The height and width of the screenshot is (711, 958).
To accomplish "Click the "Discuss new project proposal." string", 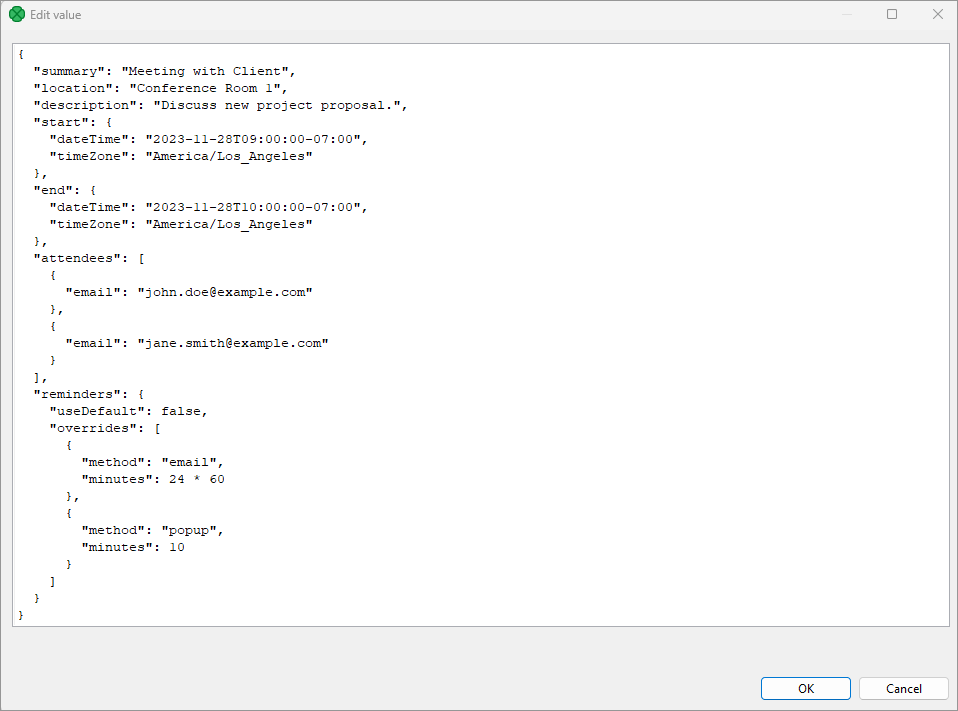I will (x=282, y=105).
